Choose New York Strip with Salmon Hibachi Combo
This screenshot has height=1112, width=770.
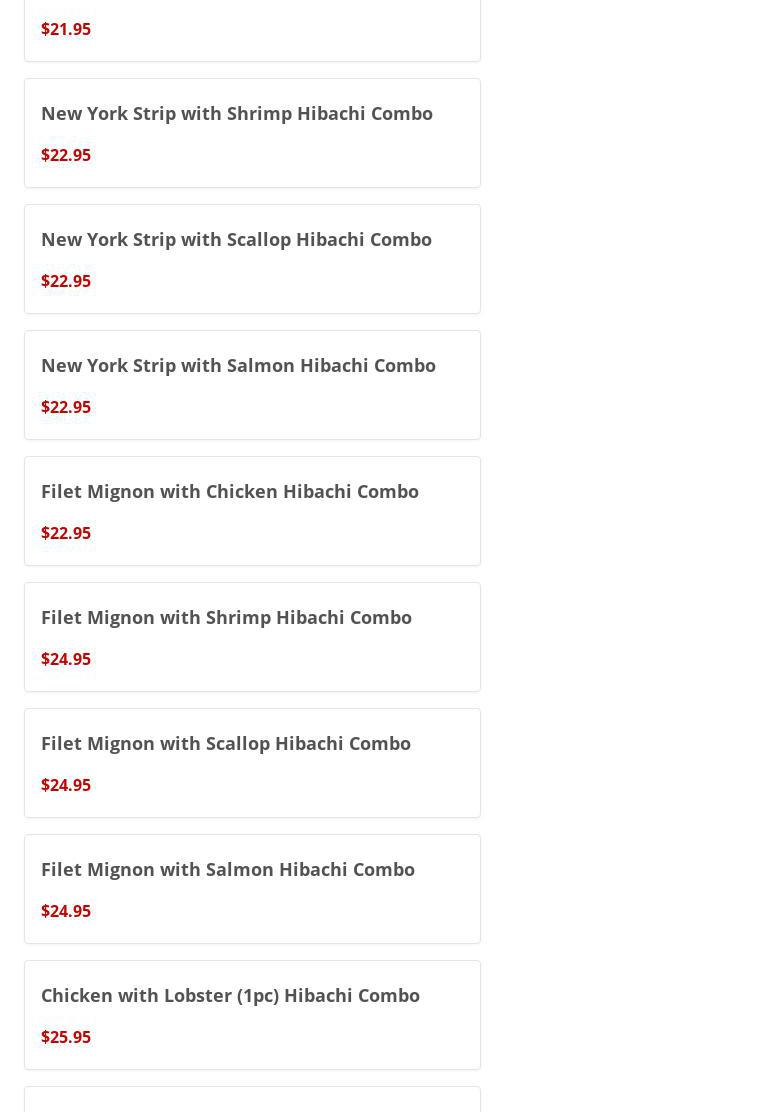click(238, 365)
